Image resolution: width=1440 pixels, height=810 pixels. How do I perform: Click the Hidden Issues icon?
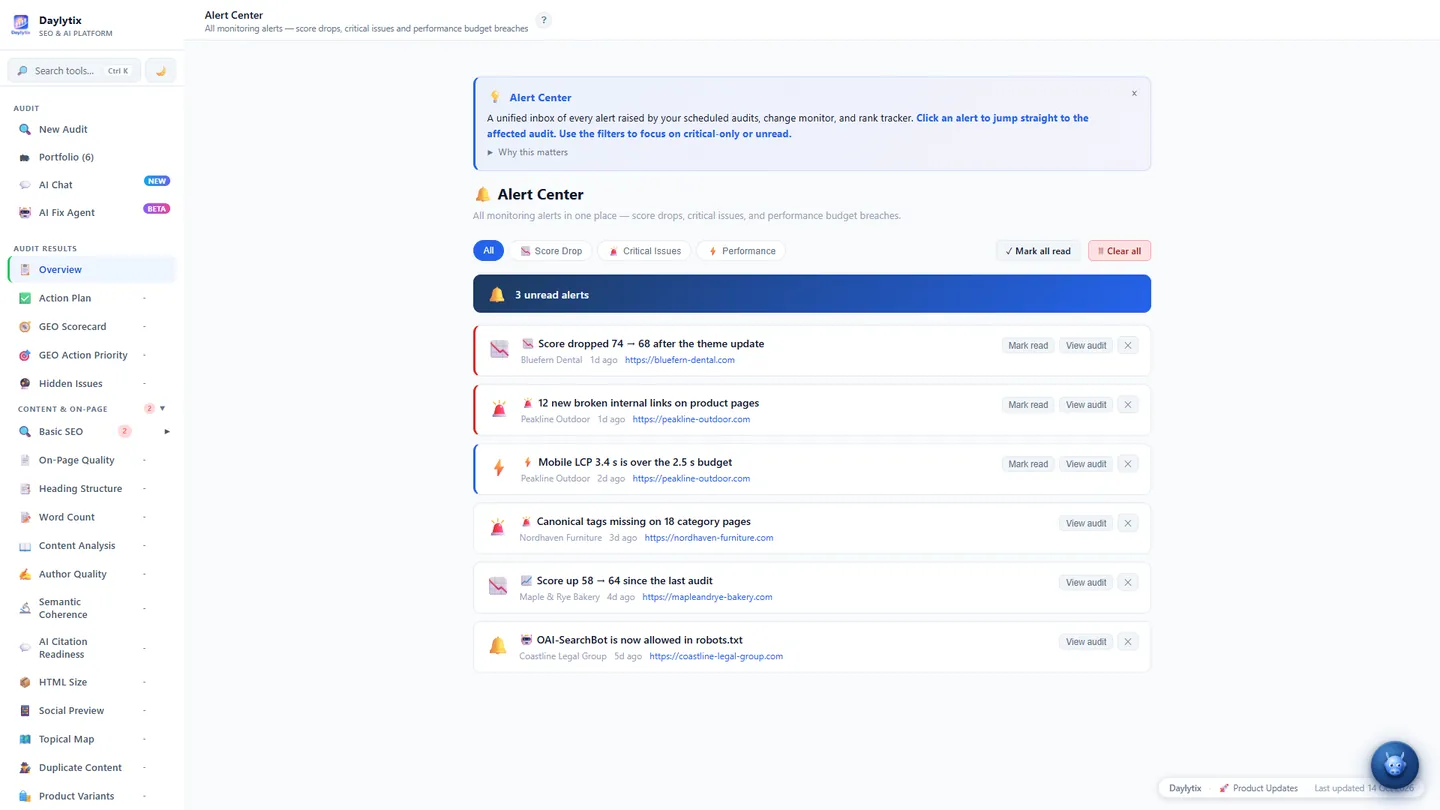coord(25,384)
